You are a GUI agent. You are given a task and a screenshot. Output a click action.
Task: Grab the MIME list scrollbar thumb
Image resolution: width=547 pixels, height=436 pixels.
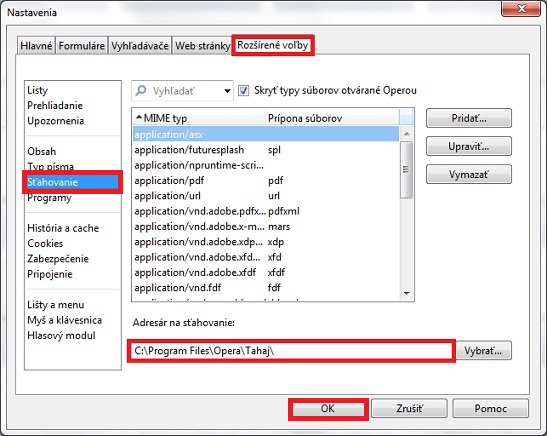click(x=406, y=170)
